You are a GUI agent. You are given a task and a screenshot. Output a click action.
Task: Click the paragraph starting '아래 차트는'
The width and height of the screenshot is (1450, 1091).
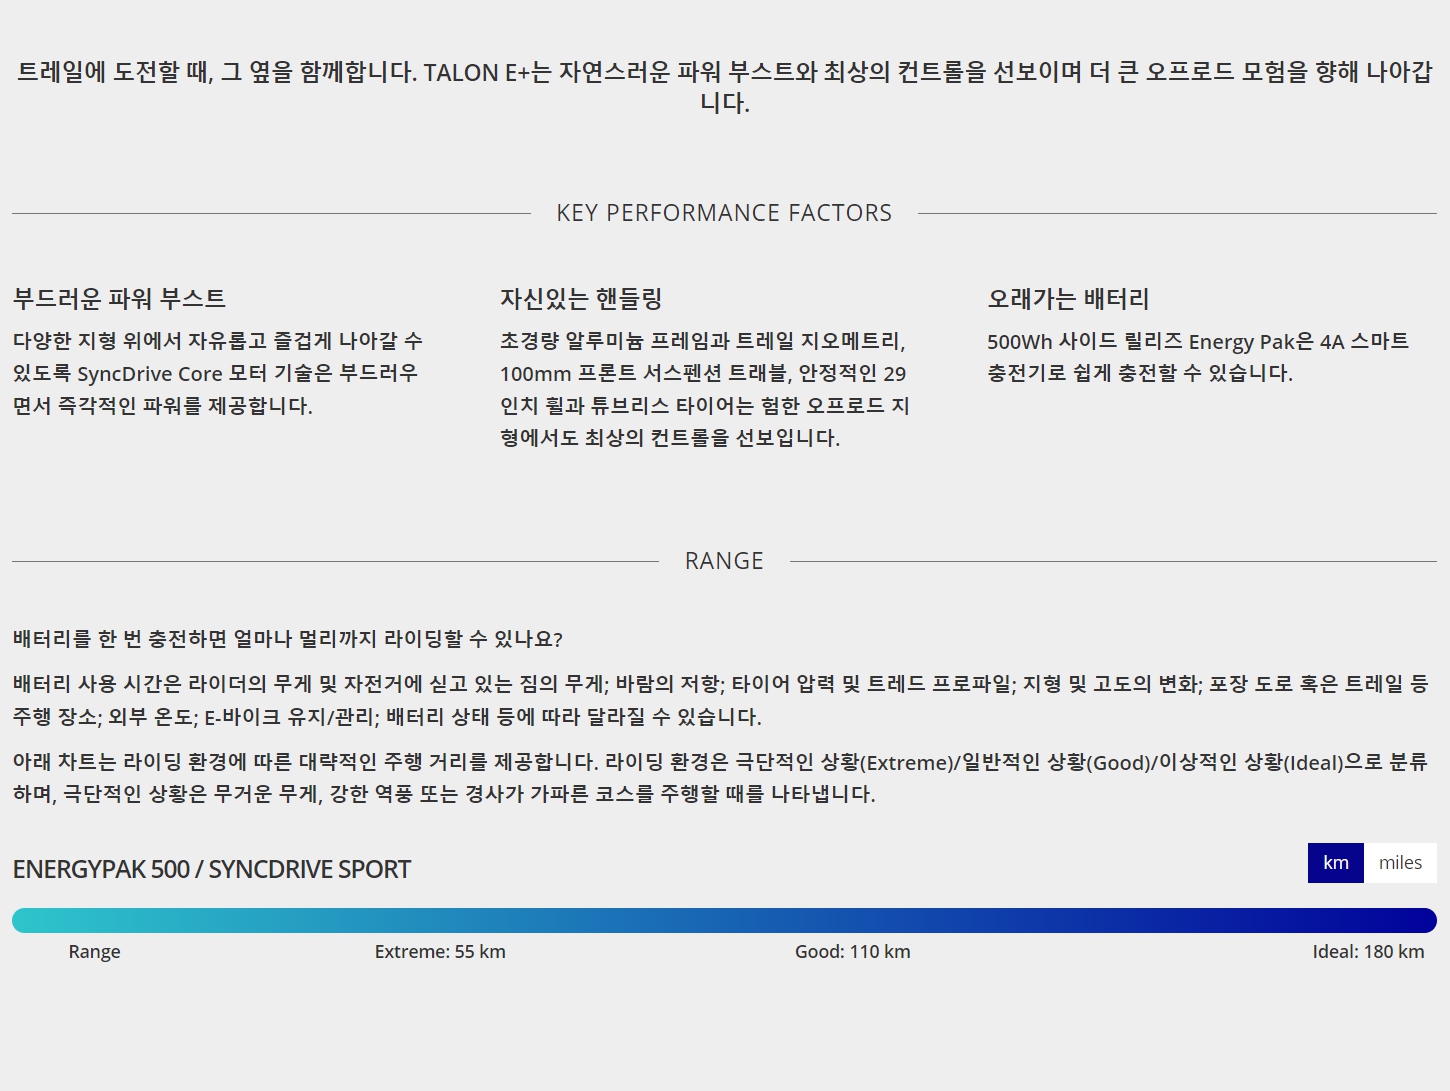tap(720, 778)
